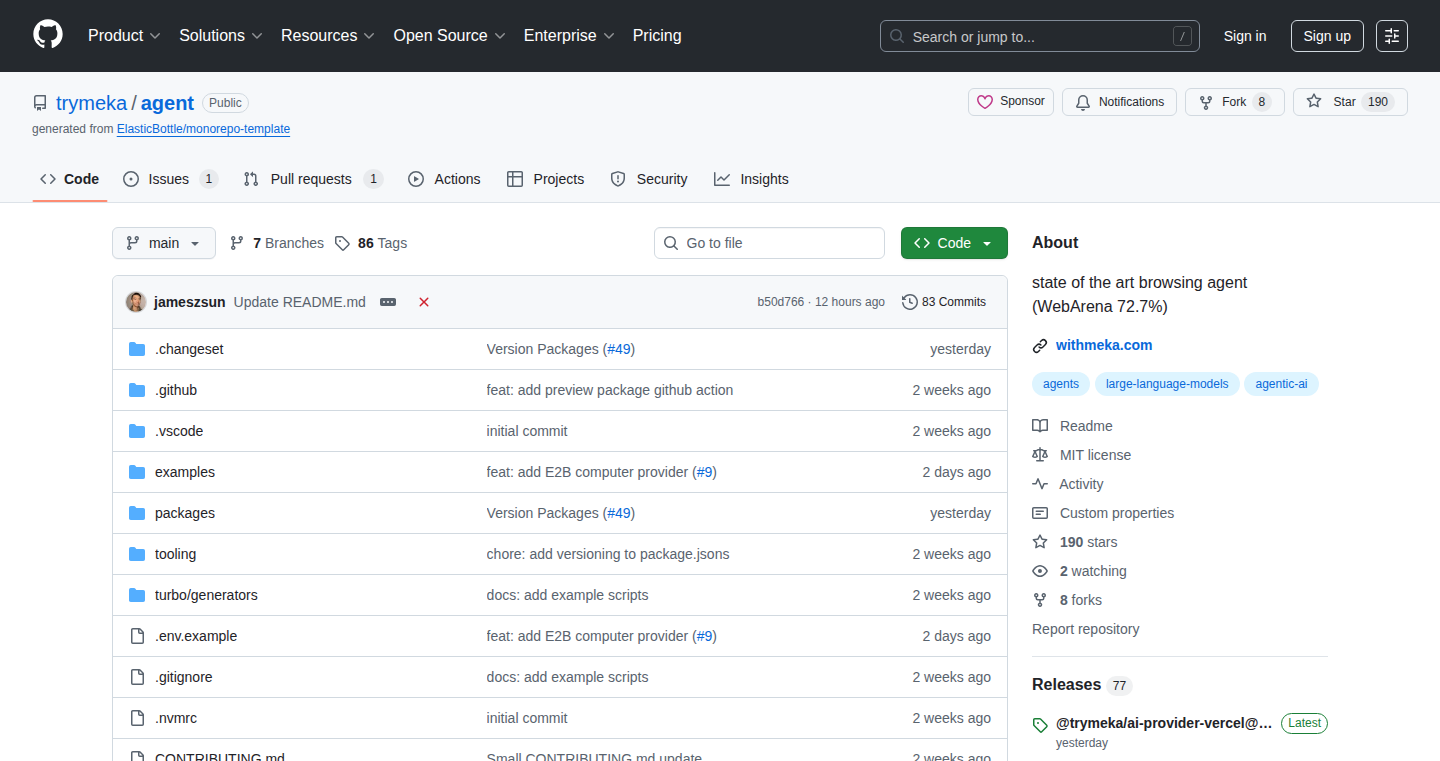
Task: Click the Sponsor button
Action: pos(1011,102)
